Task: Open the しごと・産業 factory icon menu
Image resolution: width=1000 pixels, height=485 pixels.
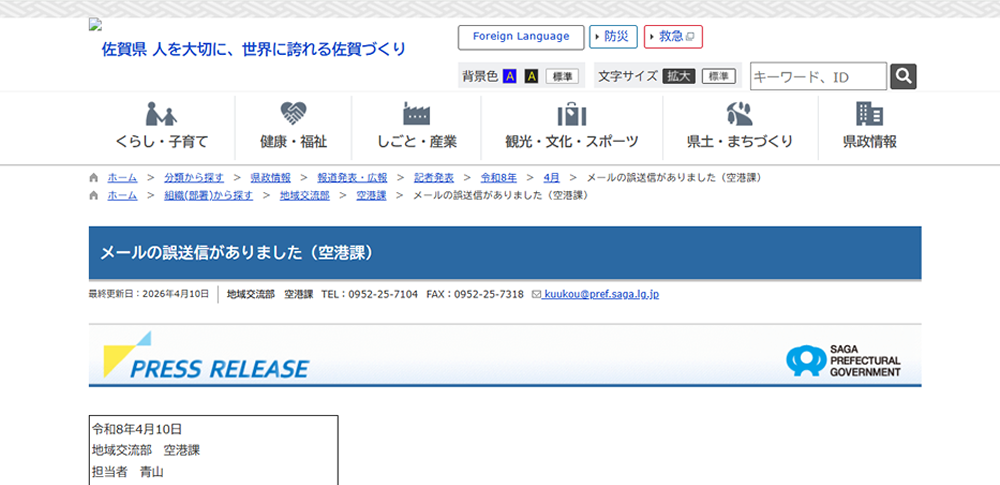Action: point(417,126)
